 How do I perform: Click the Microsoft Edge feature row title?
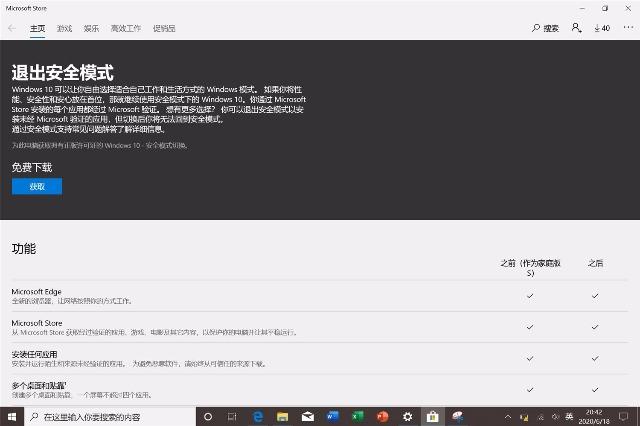pyautogui.click(x=36, y=291)
